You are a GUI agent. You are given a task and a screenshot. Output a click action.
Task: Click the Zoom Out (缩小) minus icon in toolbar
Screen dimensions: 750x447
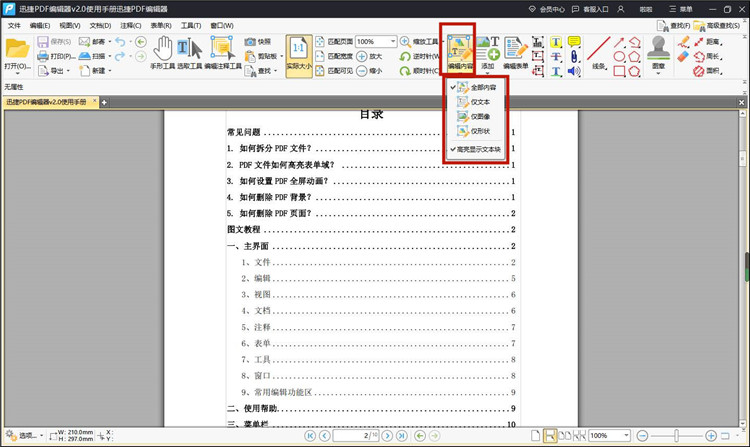(x=362, y=71)
